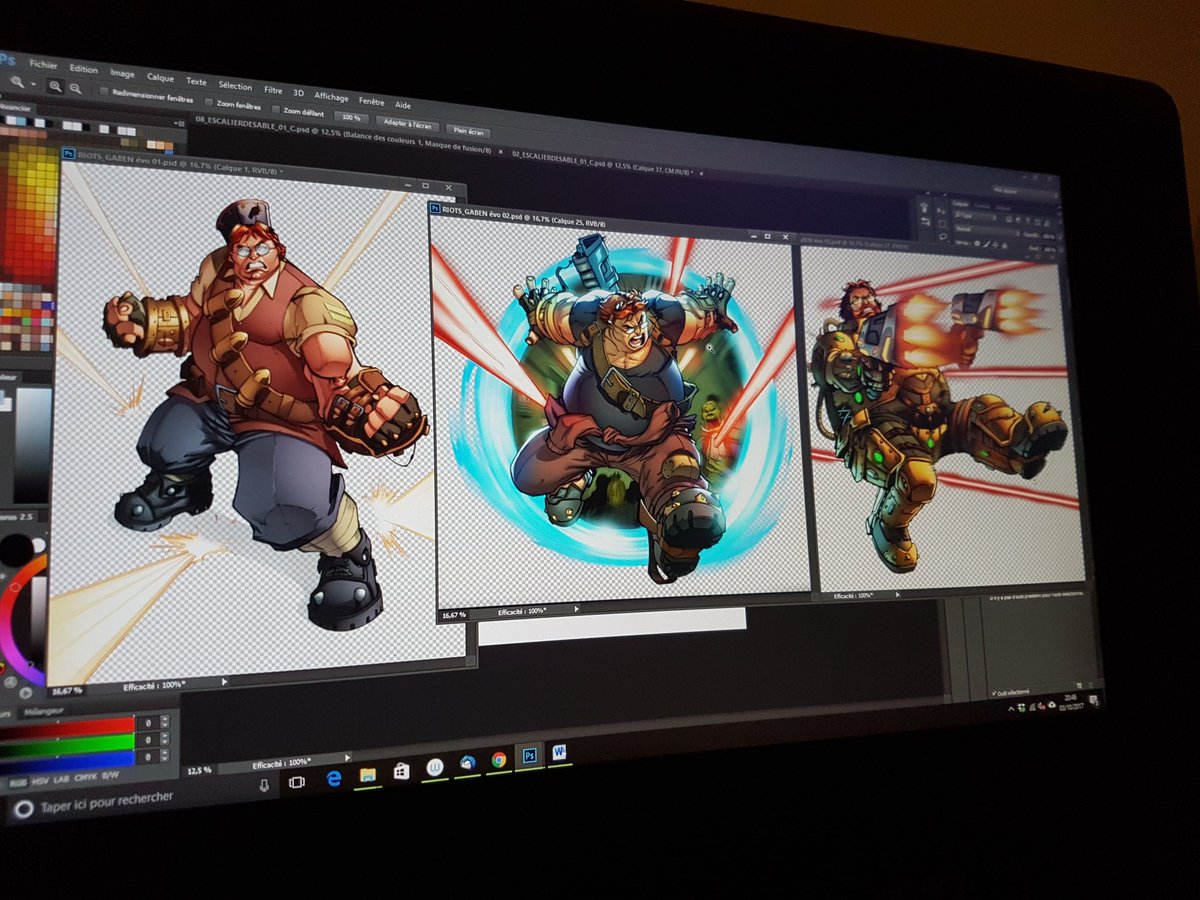
Task: Select the LAB color mode tab
Action: pyautogui.click(x=61, y=779)
